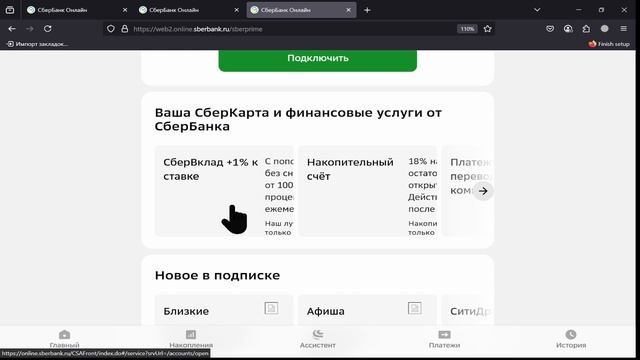The image size is (640, 360).
Task: Click the browser back arrow
Action: [12, 29]
